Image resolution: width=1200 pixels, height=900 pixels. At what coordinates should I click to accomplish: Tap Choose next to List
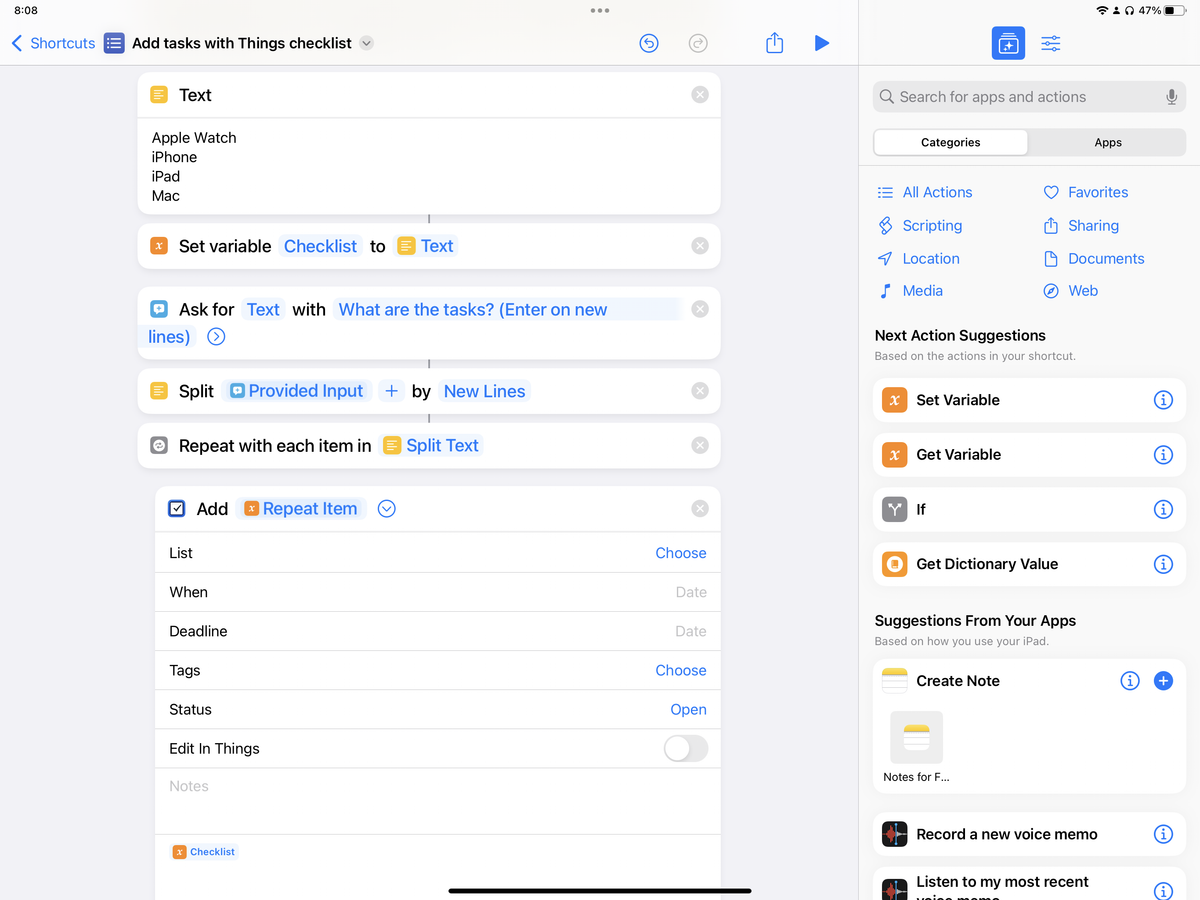click(x=680, y=552)
